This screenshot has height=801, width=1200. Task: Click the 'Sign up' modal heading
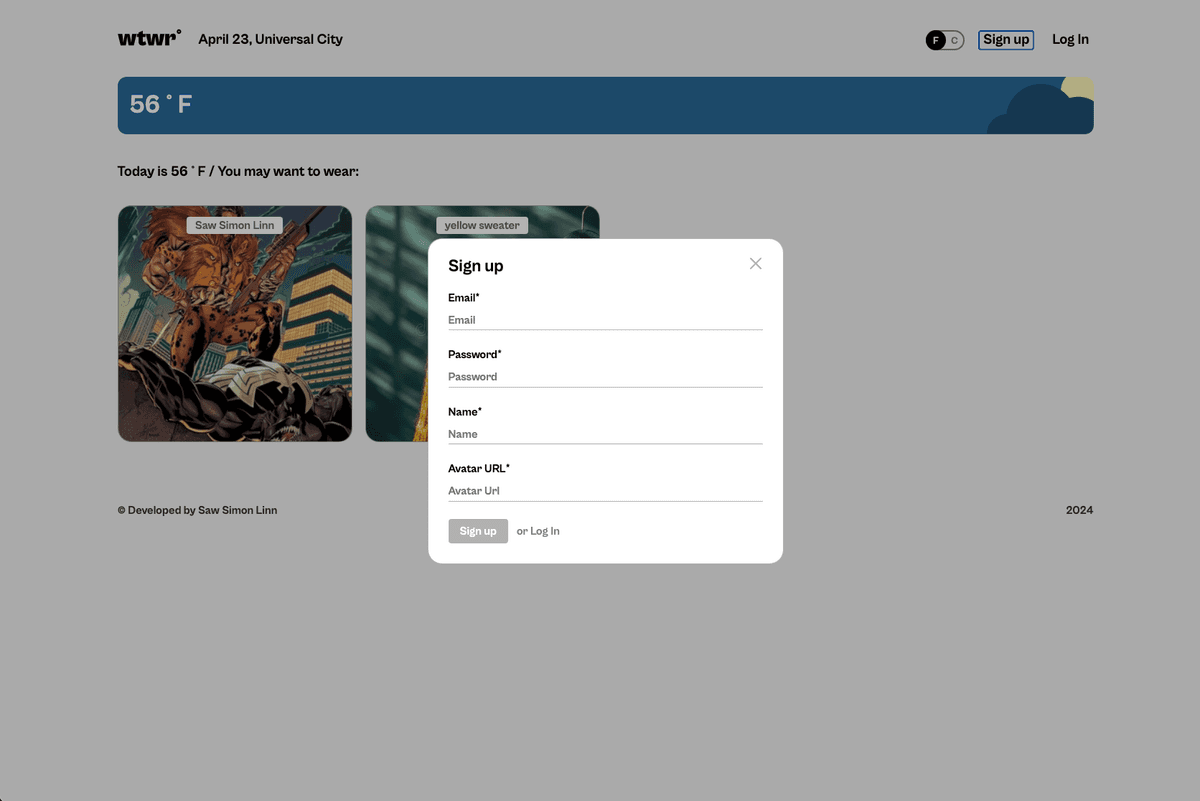tap(476, 266)
